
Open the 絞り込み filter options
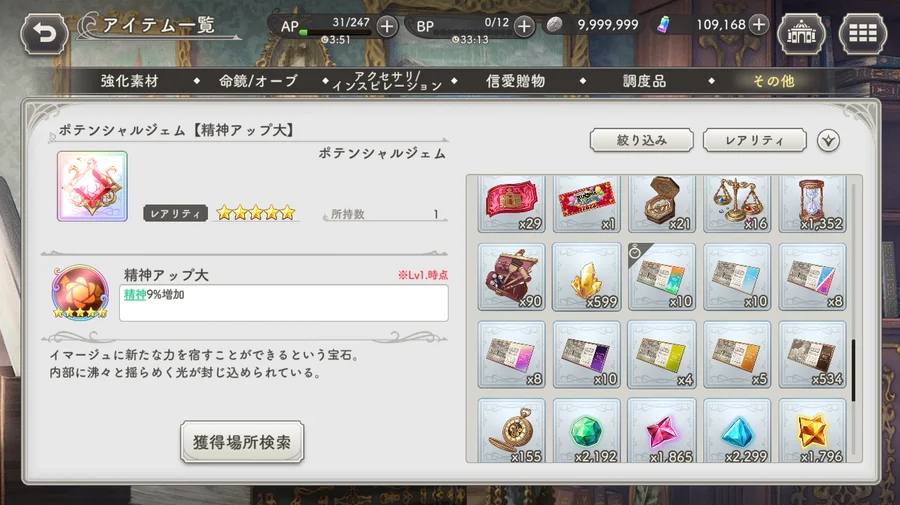coord(642,140)
